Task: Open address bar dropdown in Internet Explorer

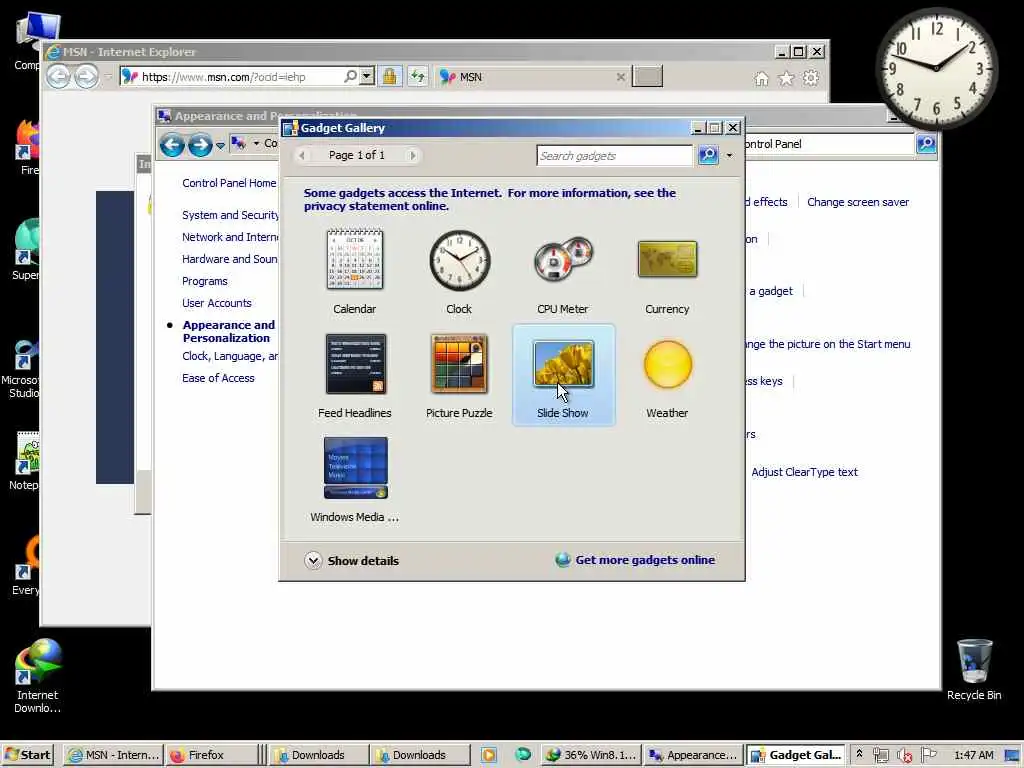Action: coord(367,76)
